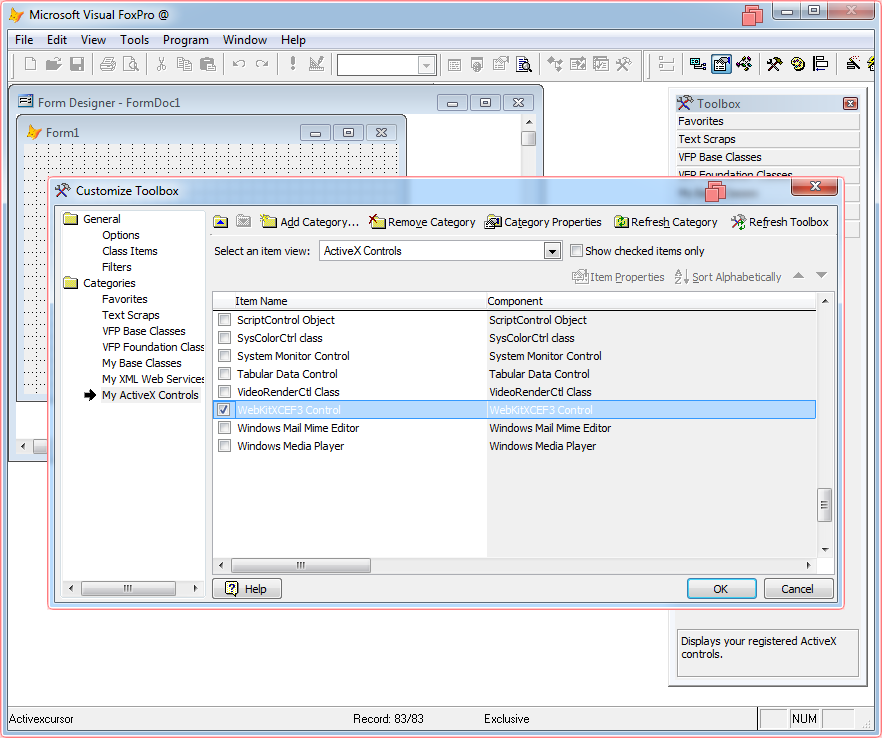Open the Program menu
The height and width of the screenshot is (738, 882).
pos(186,40)
